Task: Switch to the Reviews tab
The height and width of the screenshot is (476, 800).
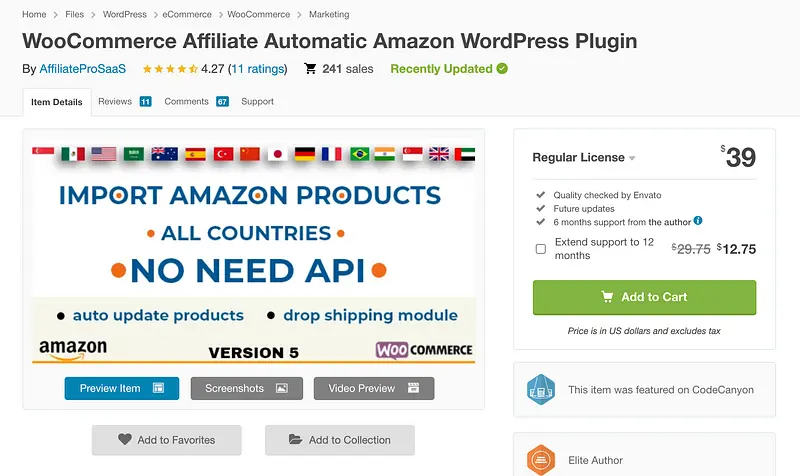Action: click(115, 102)
